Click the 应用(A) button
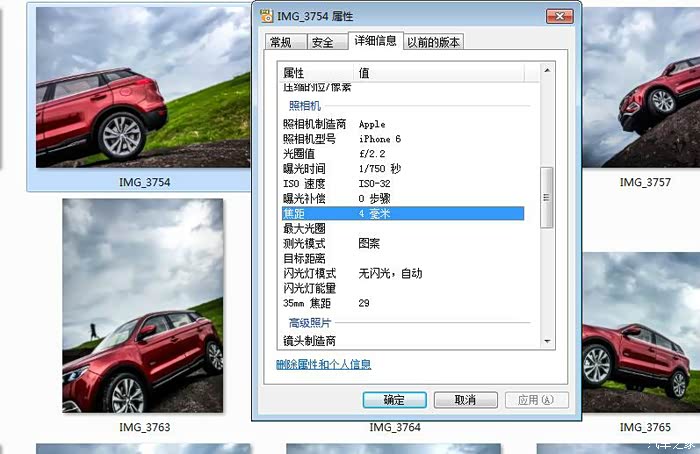Image resolution: width=700 pixels, height=454 pixels. [536, 400]
